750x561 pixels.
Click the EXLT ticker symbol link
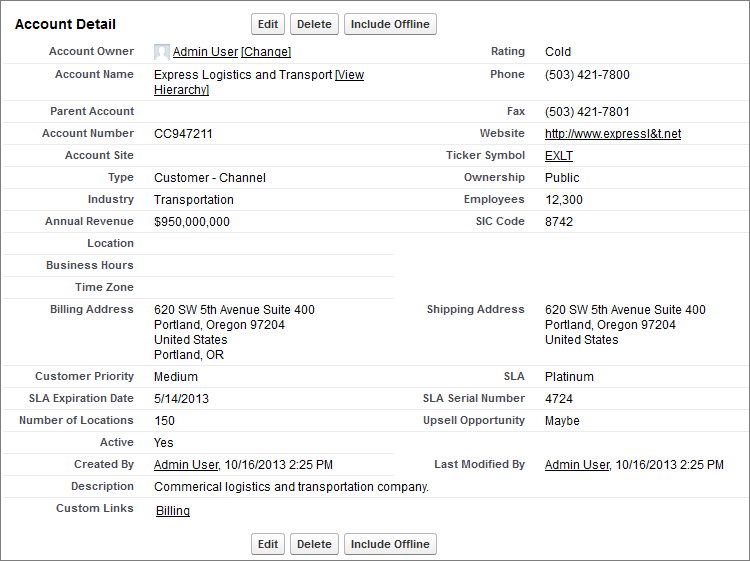pos(559,156)
